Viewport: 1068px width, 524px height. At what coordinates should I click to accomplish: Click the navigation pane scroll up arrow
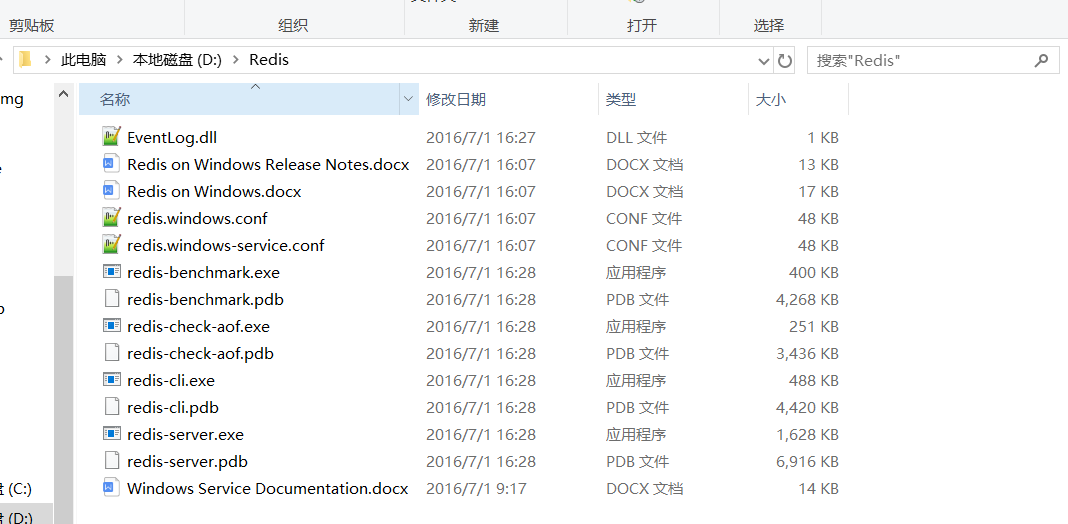point(63,94)
